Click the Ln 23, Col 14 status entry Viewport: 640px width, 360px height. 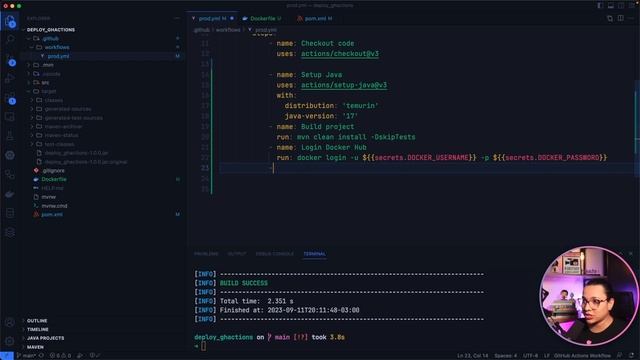(x=472, y=356)
